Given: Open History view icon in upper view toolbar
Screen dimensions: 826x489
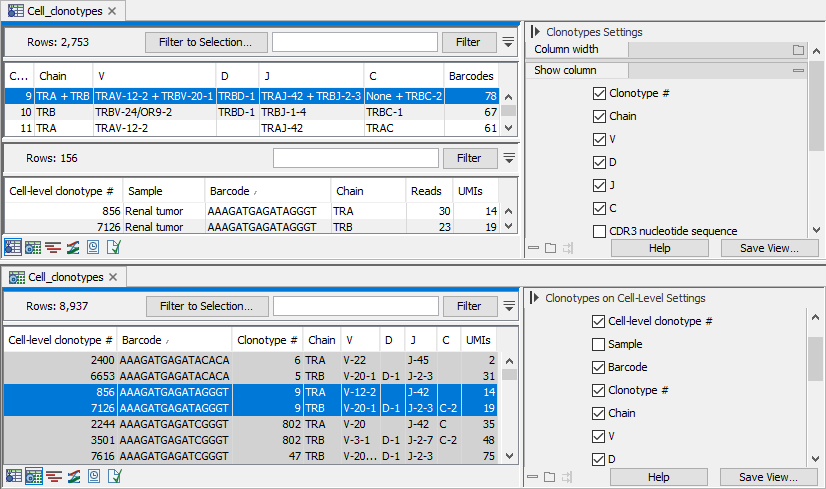Looking at the screenshot, I should coord(92,247).
